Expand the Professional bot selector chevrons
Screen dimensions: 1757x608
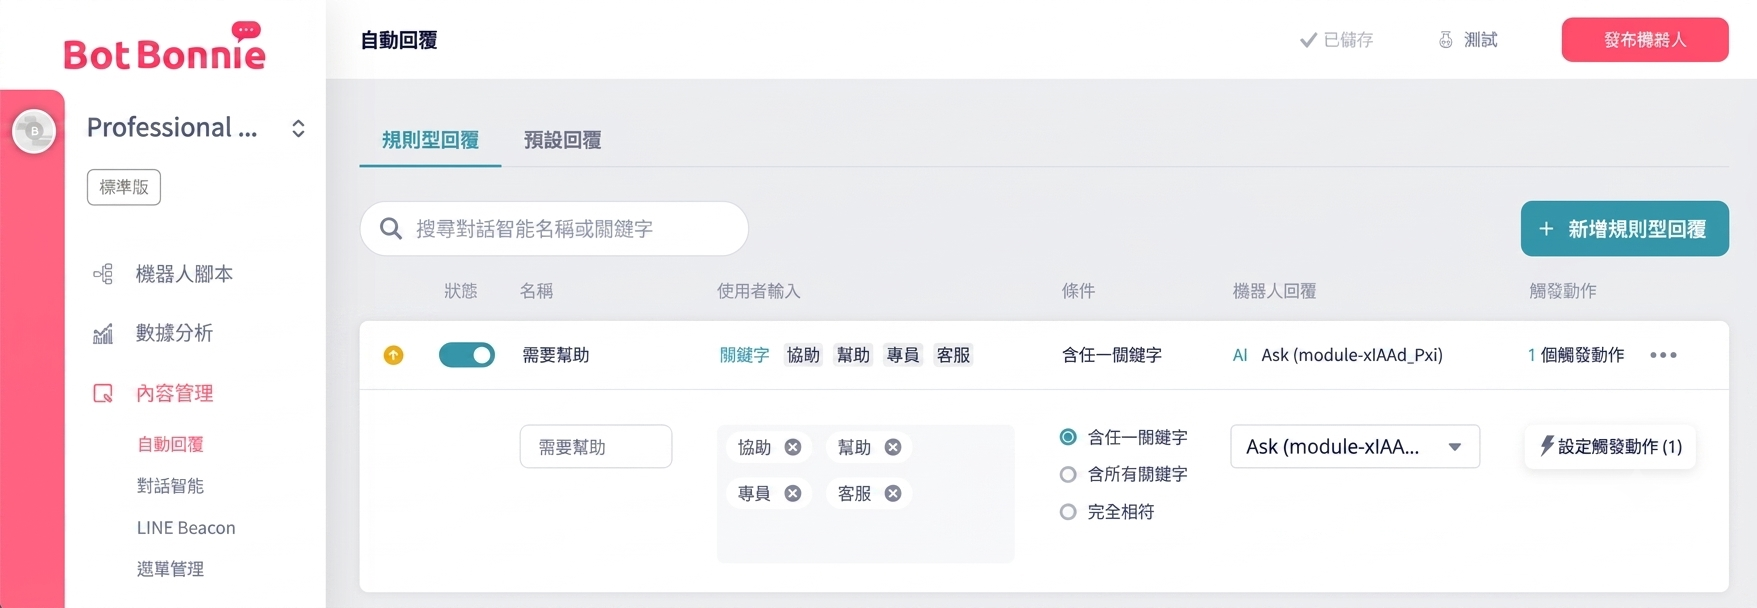(x=298, y=128)
